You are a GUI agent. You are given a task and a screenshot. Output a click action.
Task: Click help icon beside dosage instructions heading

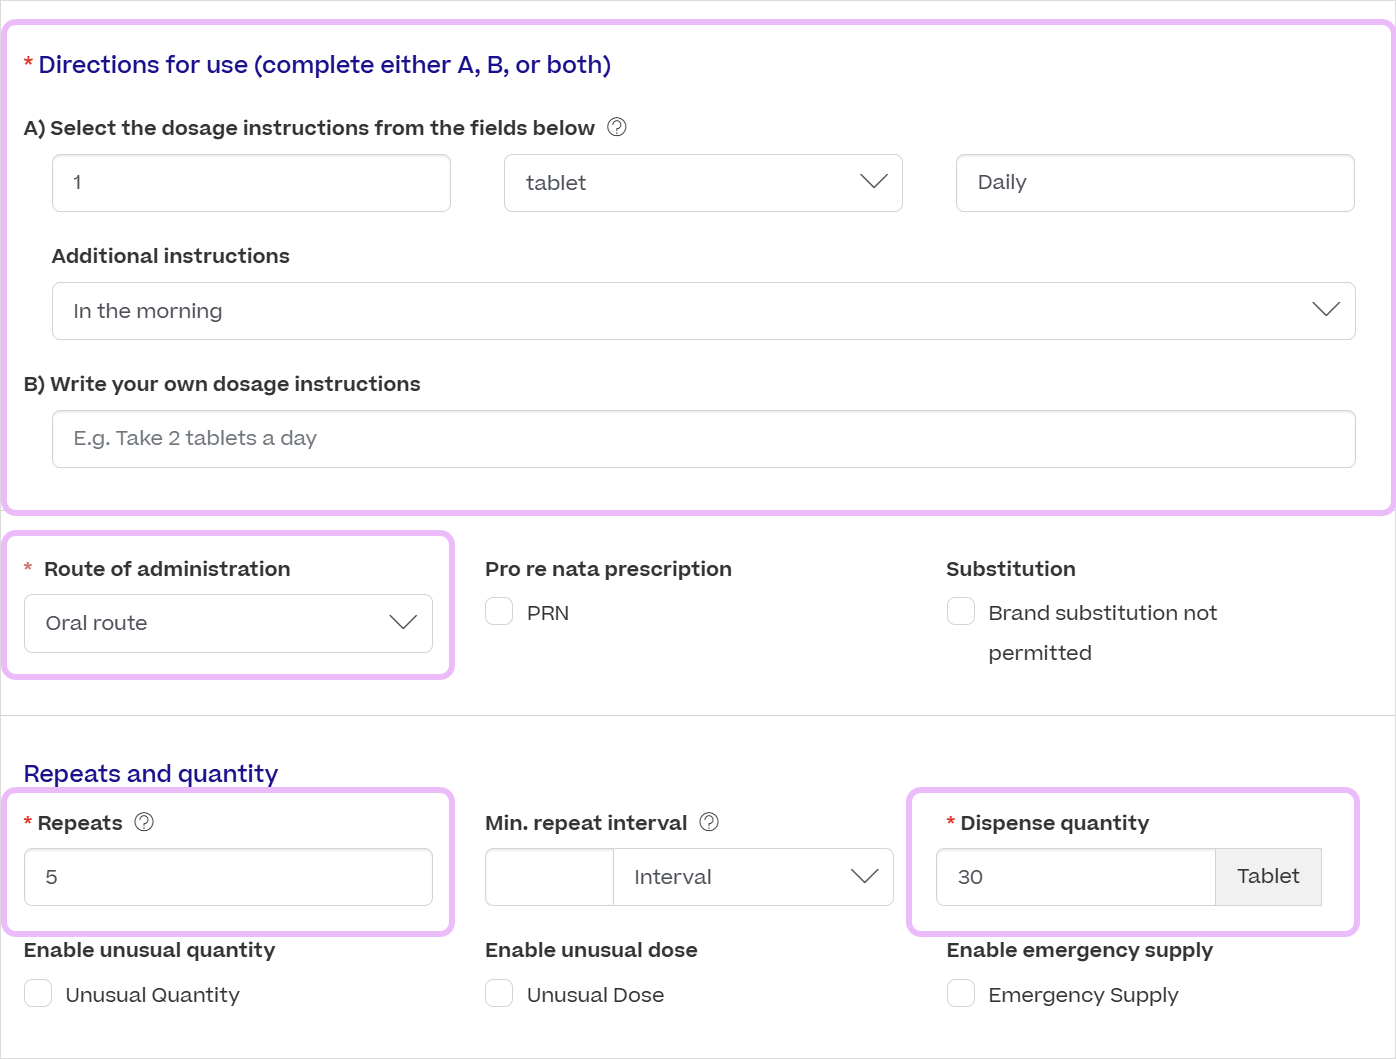click(617, 127)
